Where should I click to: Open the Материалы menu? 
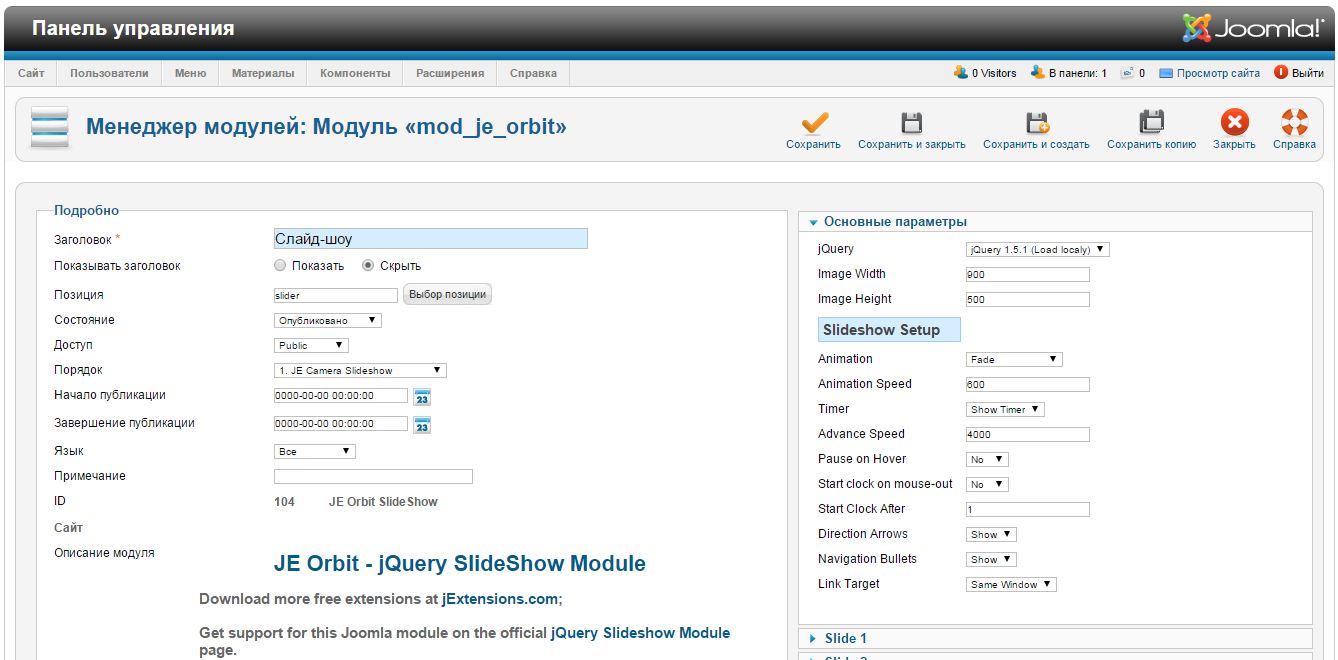pyautogui.click(x=263, y=73)
